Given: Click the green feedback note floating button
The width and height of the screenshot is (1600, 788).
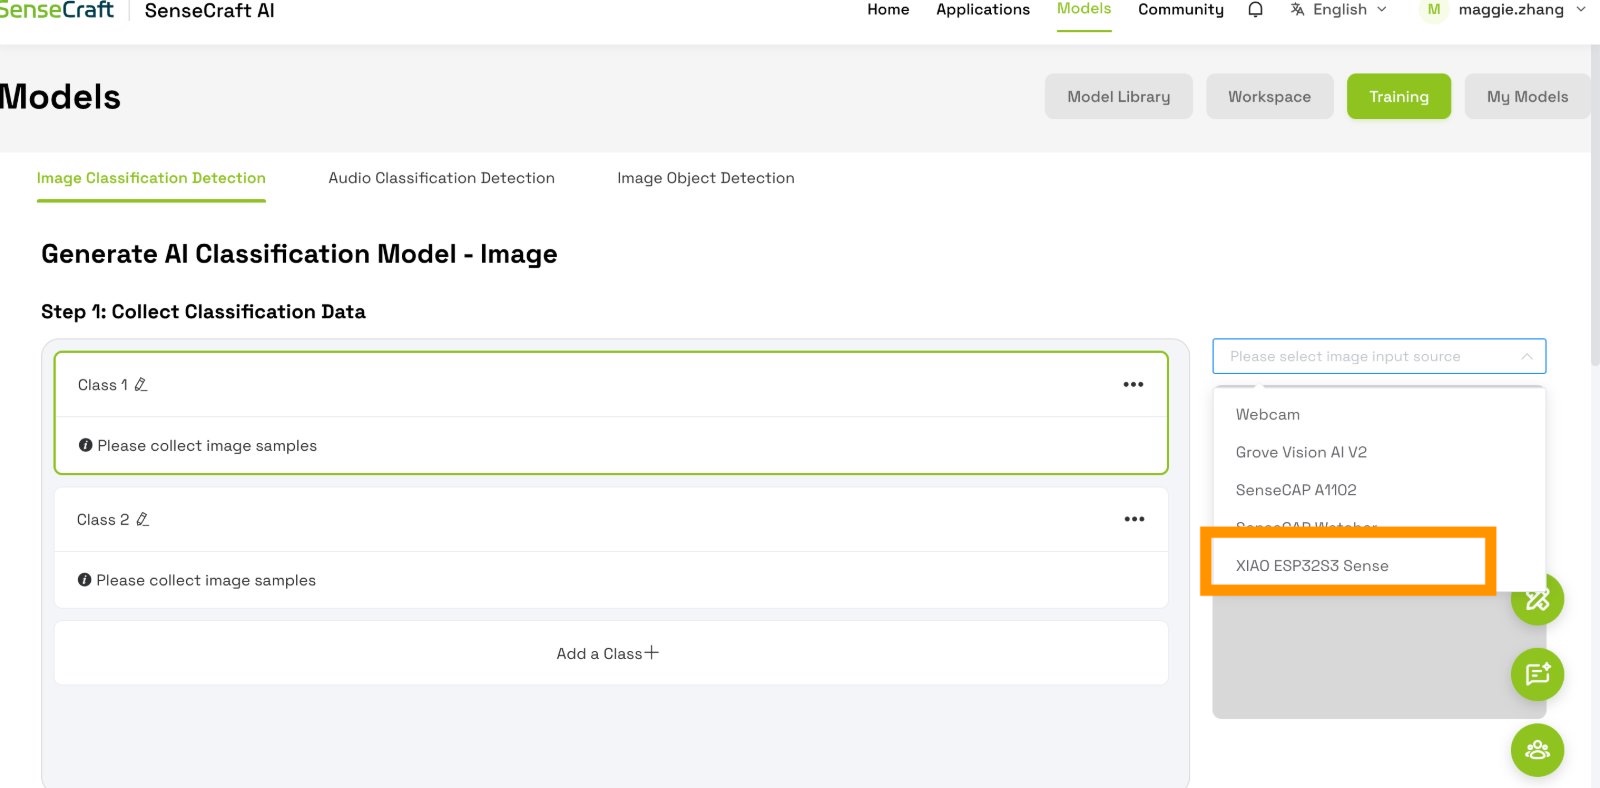Looking at the screenshot, I should click(x=1537, y=674).
